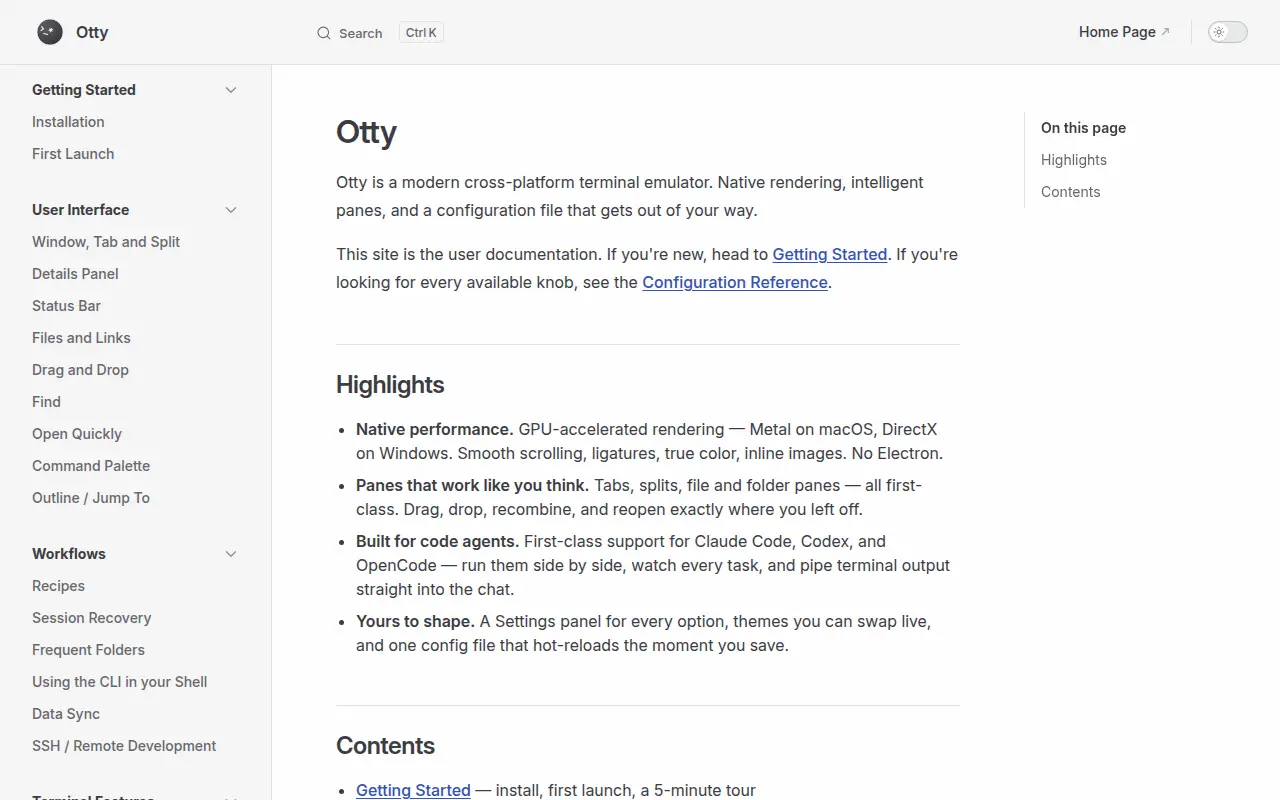Open the Installation page
The height and width of the screenshot is (800, 1280).
[x=68, y=122]
